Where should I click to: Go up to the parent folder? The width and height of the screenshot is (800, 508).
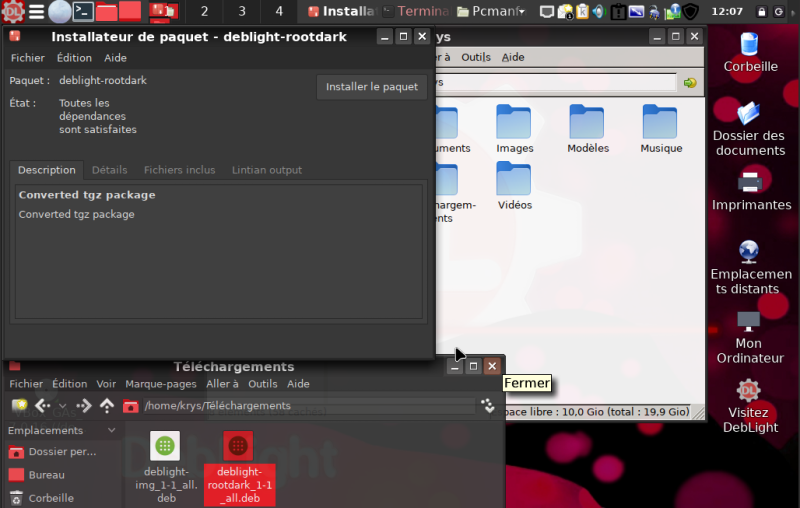point(106,406)
